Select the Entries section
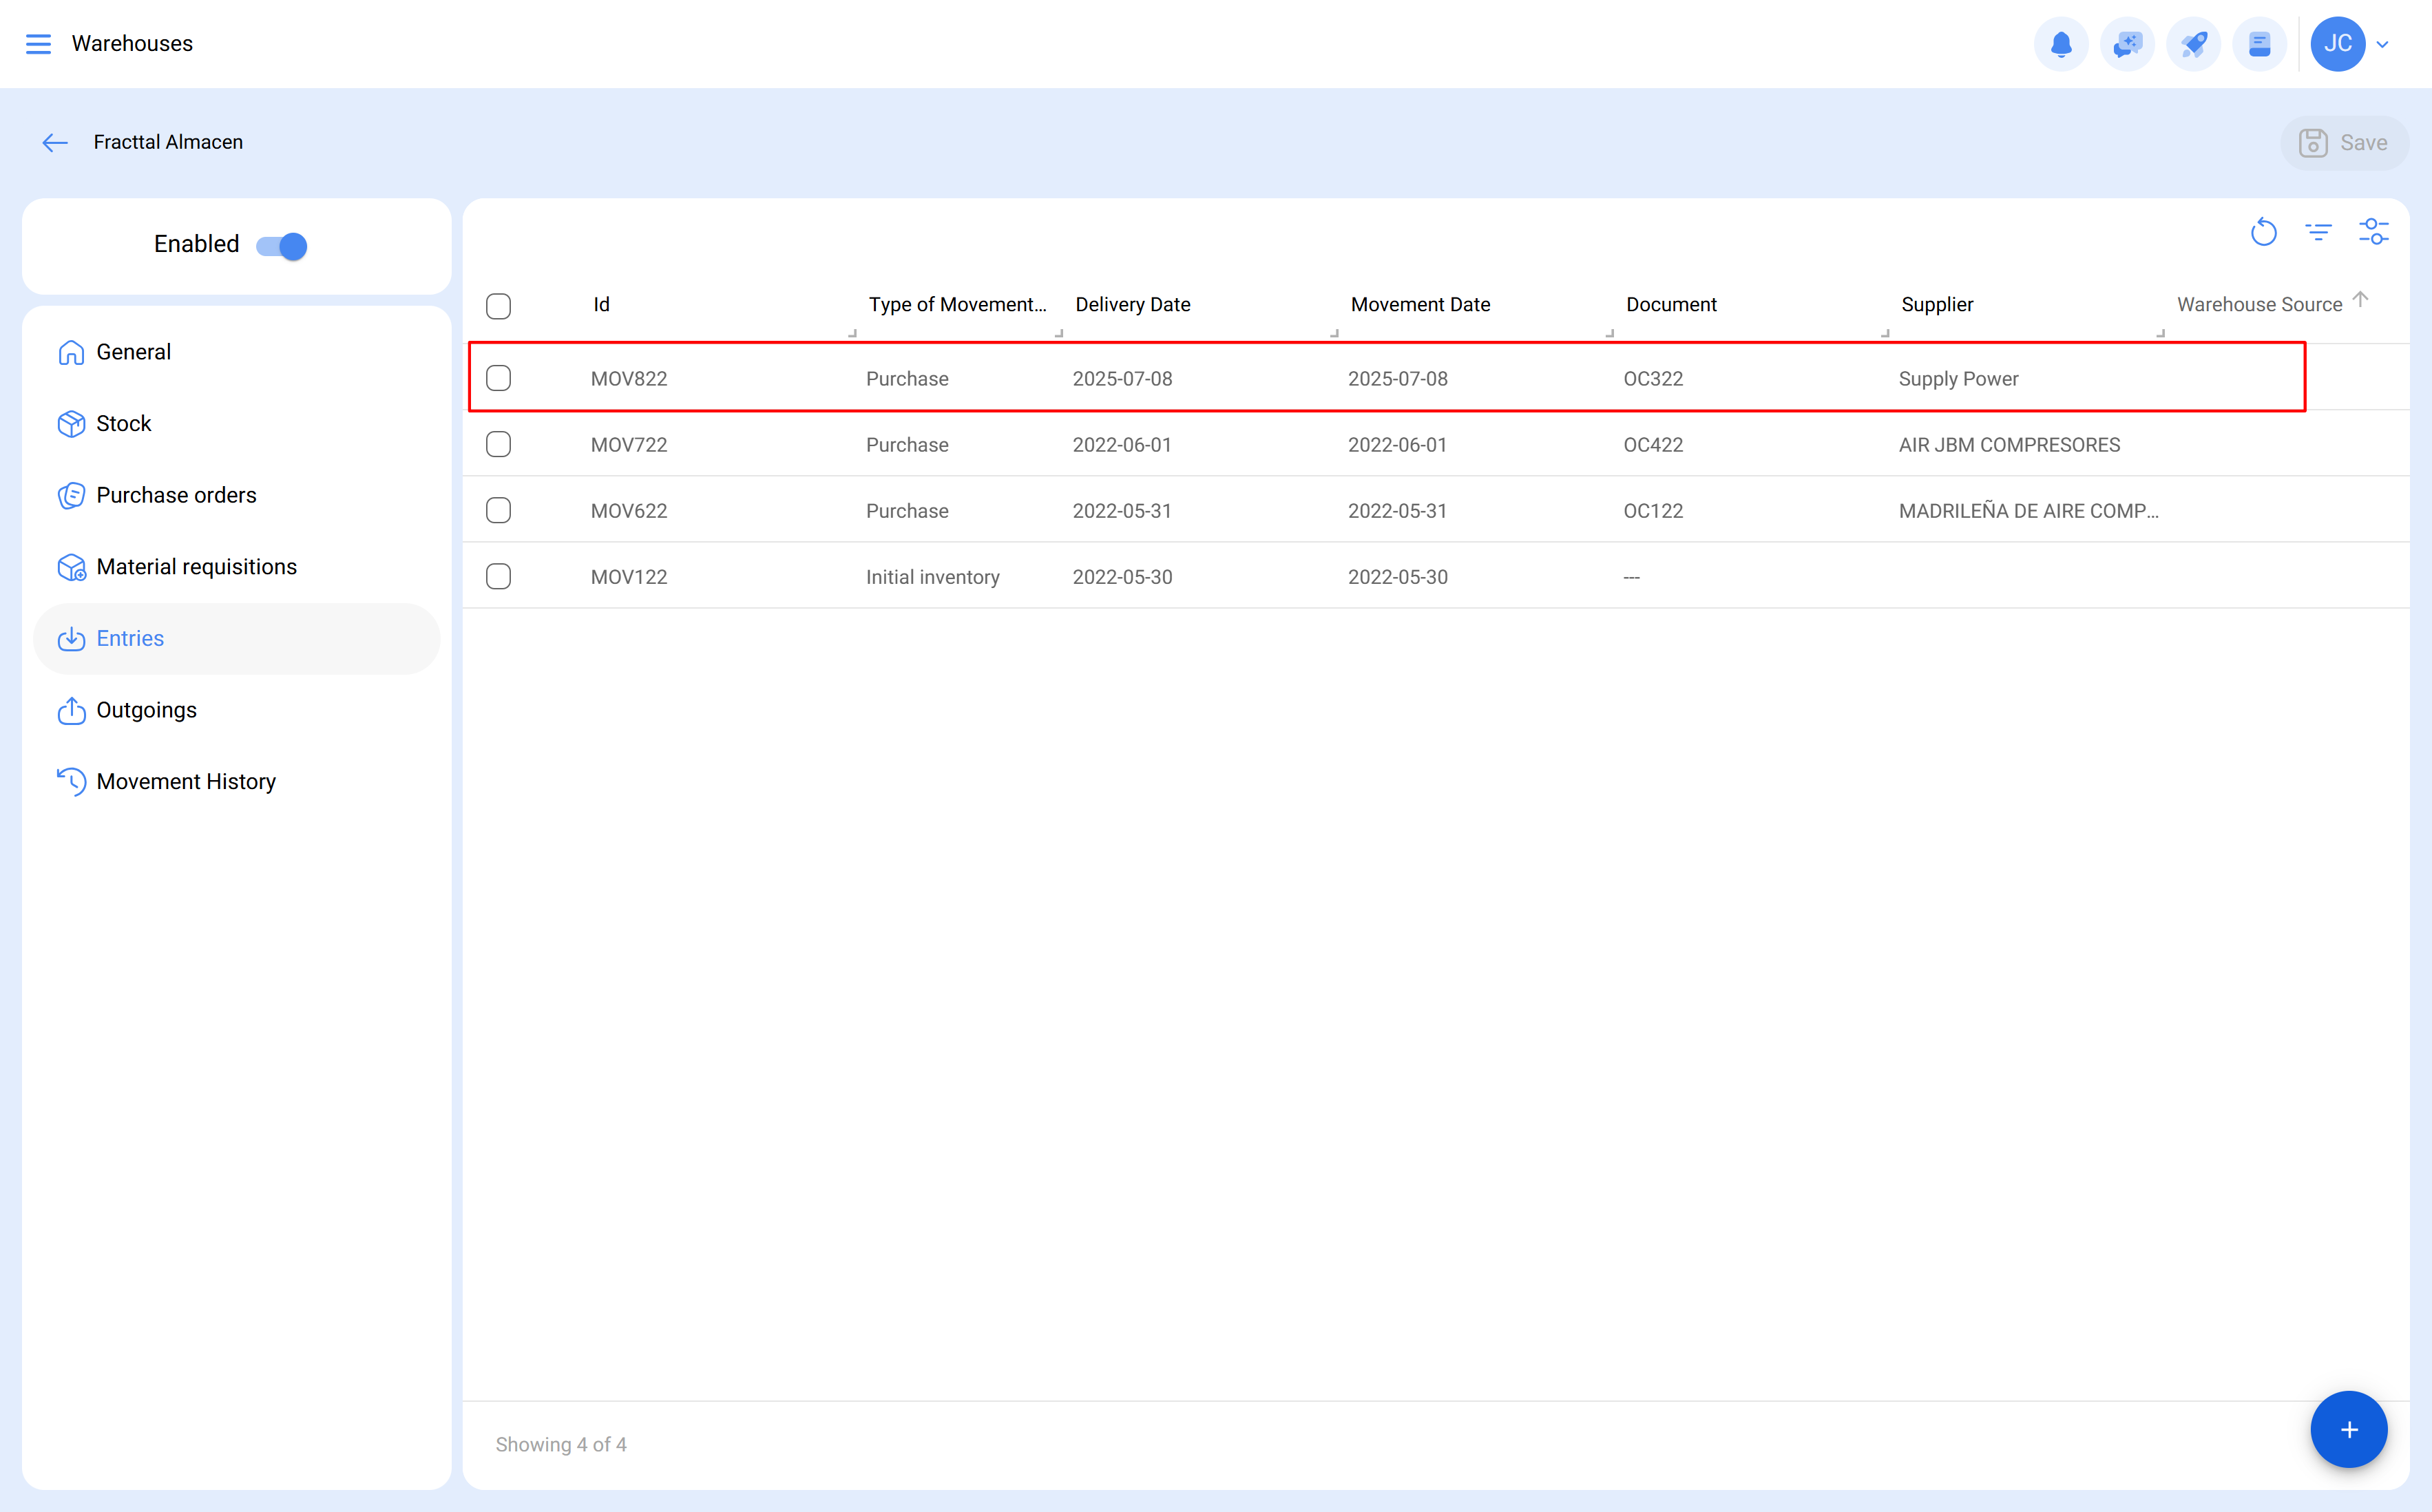Screen dimensions: 2432x1512 237,639
